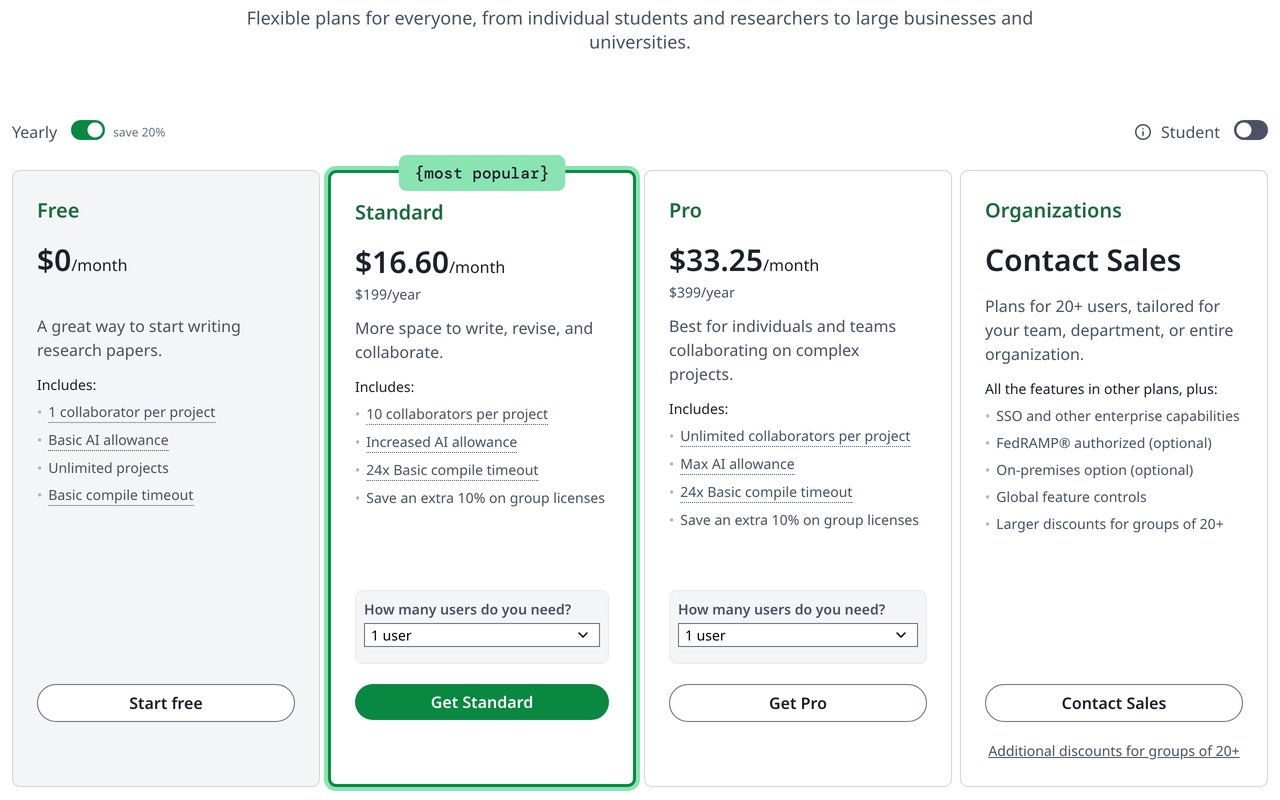Viewport: 1280px width, 800px height.
Task: Click the Get Pro button
Action: tap(798, 703)
